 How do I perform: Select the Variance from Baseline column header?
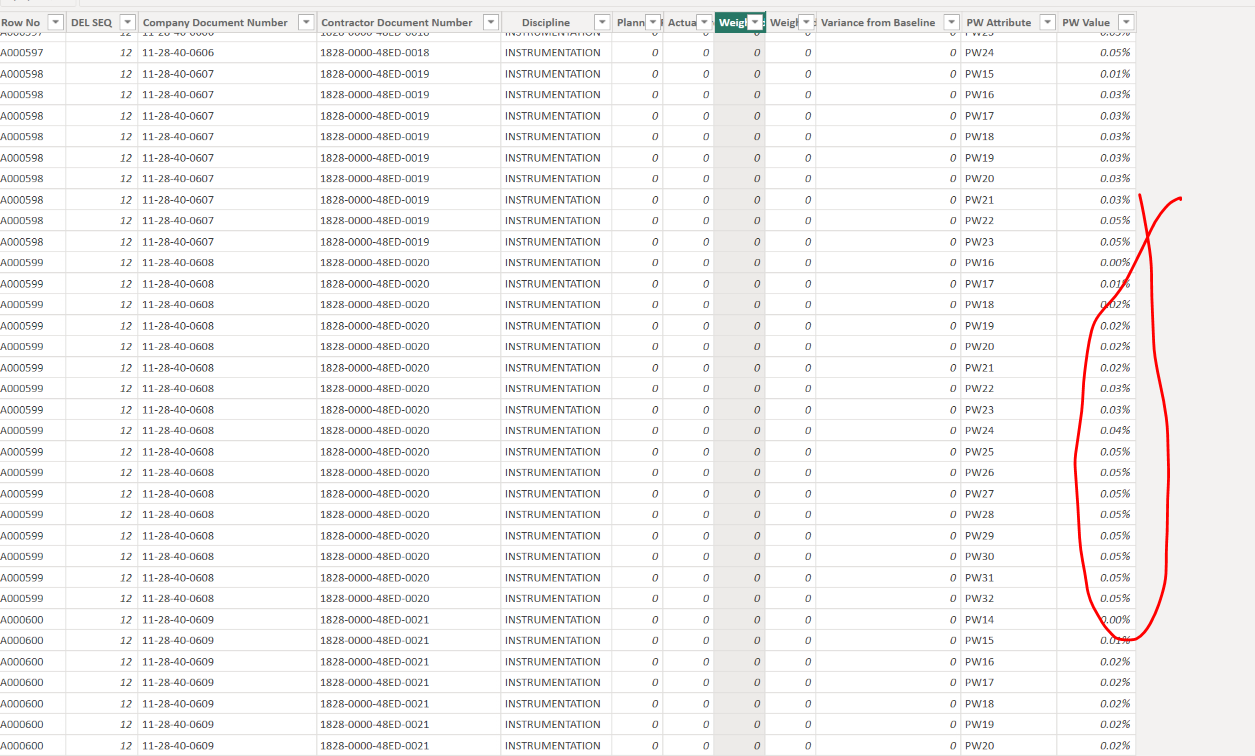(878, 22)
